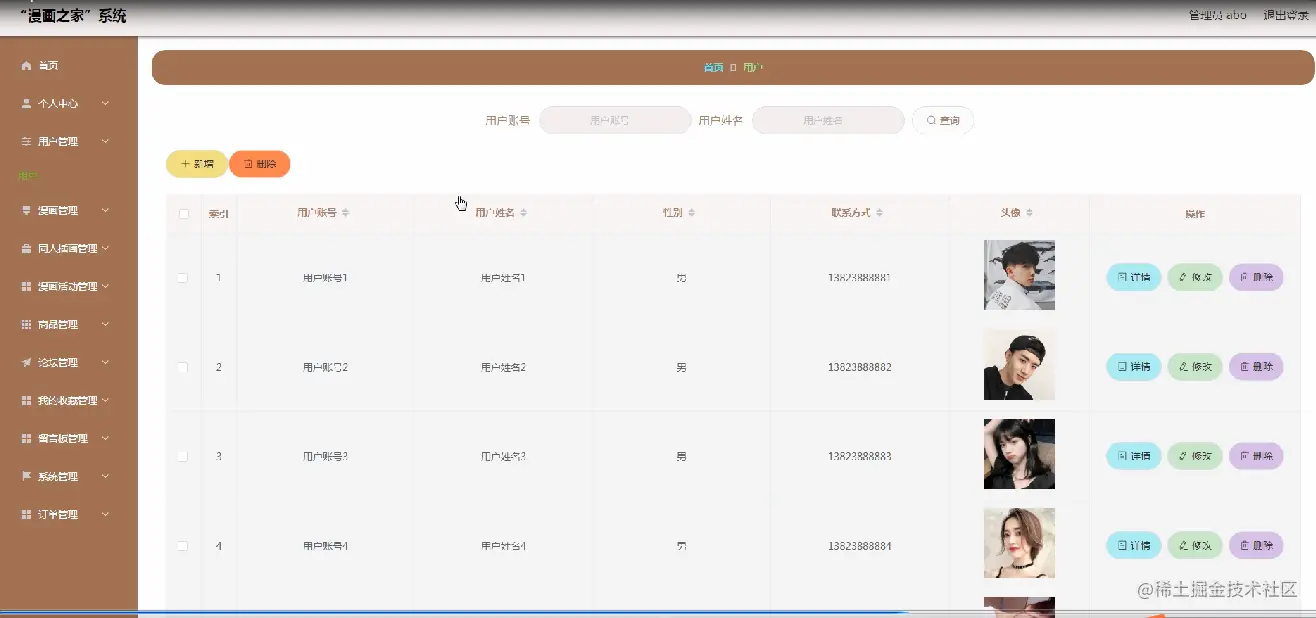This screenshot has height=618, width=1316.
Task: Click 删除 for 用户账号1
Action: pos(1256,277)
